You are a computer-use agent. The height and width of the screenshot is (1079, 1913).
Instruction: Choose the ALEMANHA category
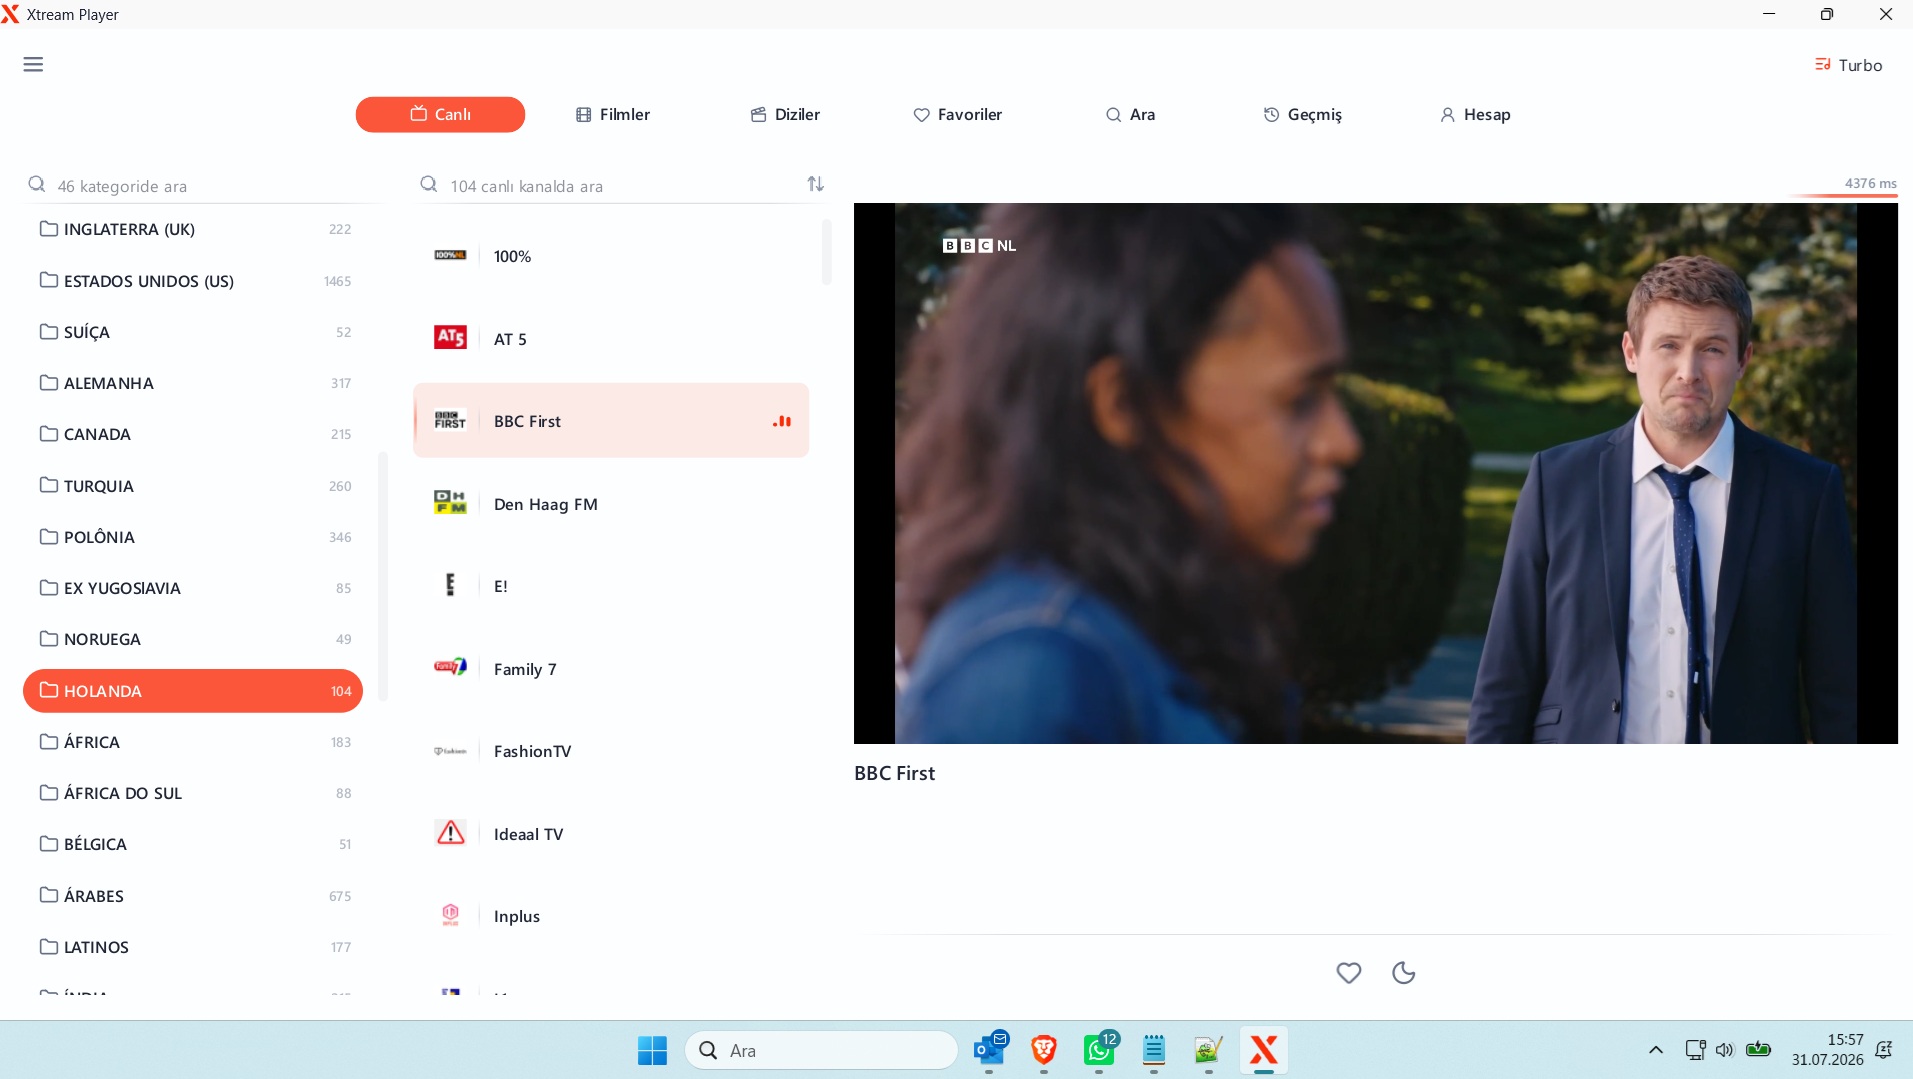click(x=193, y=383)
